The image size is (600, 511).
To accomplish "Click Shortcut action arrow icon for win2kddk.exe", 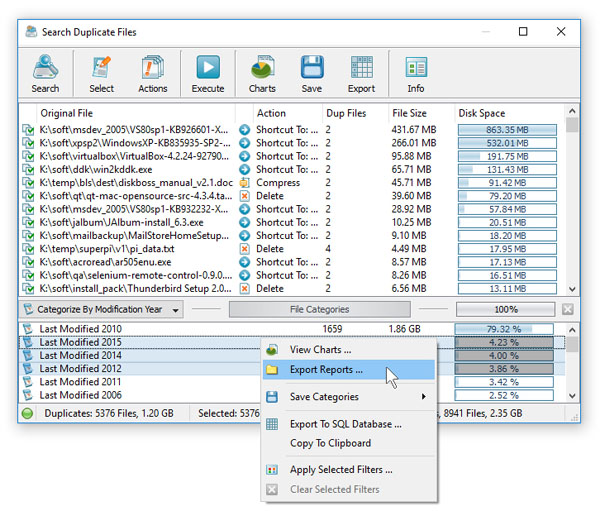I will pyautogui.click(x=245, y=170).
